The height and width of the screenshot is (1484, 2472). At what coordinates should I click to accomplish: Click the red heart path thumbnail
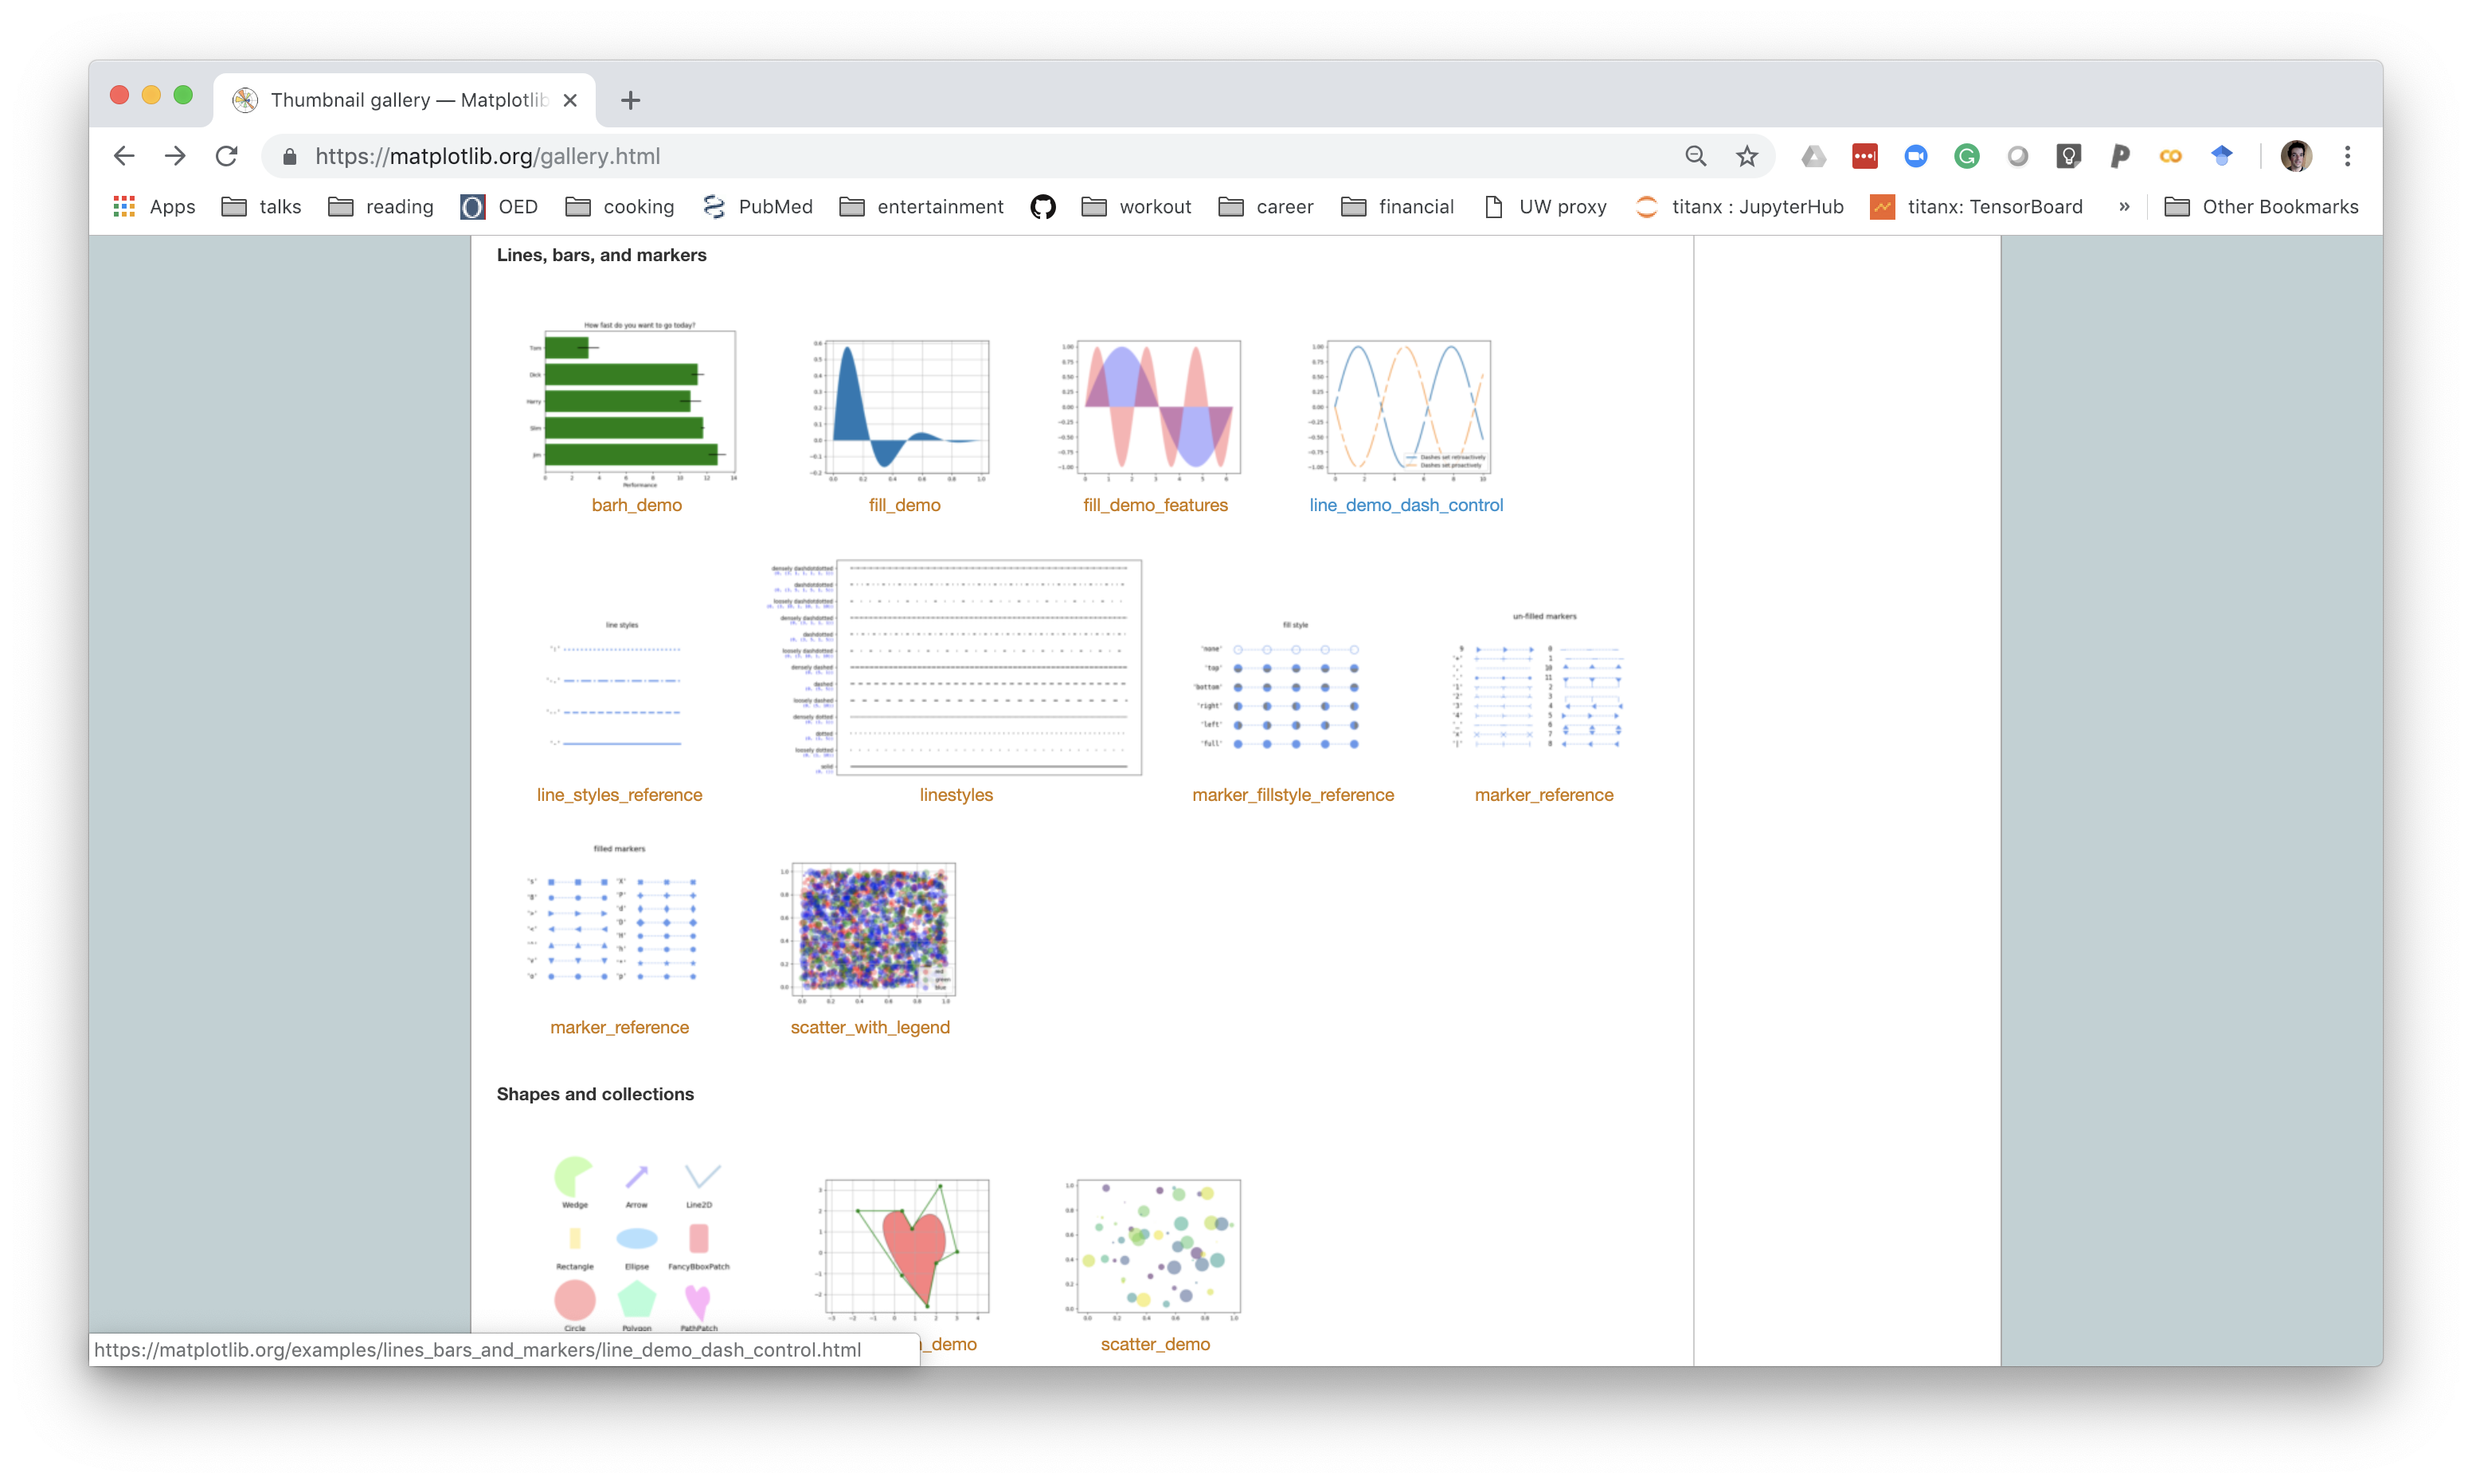(x=904, y=1250)
